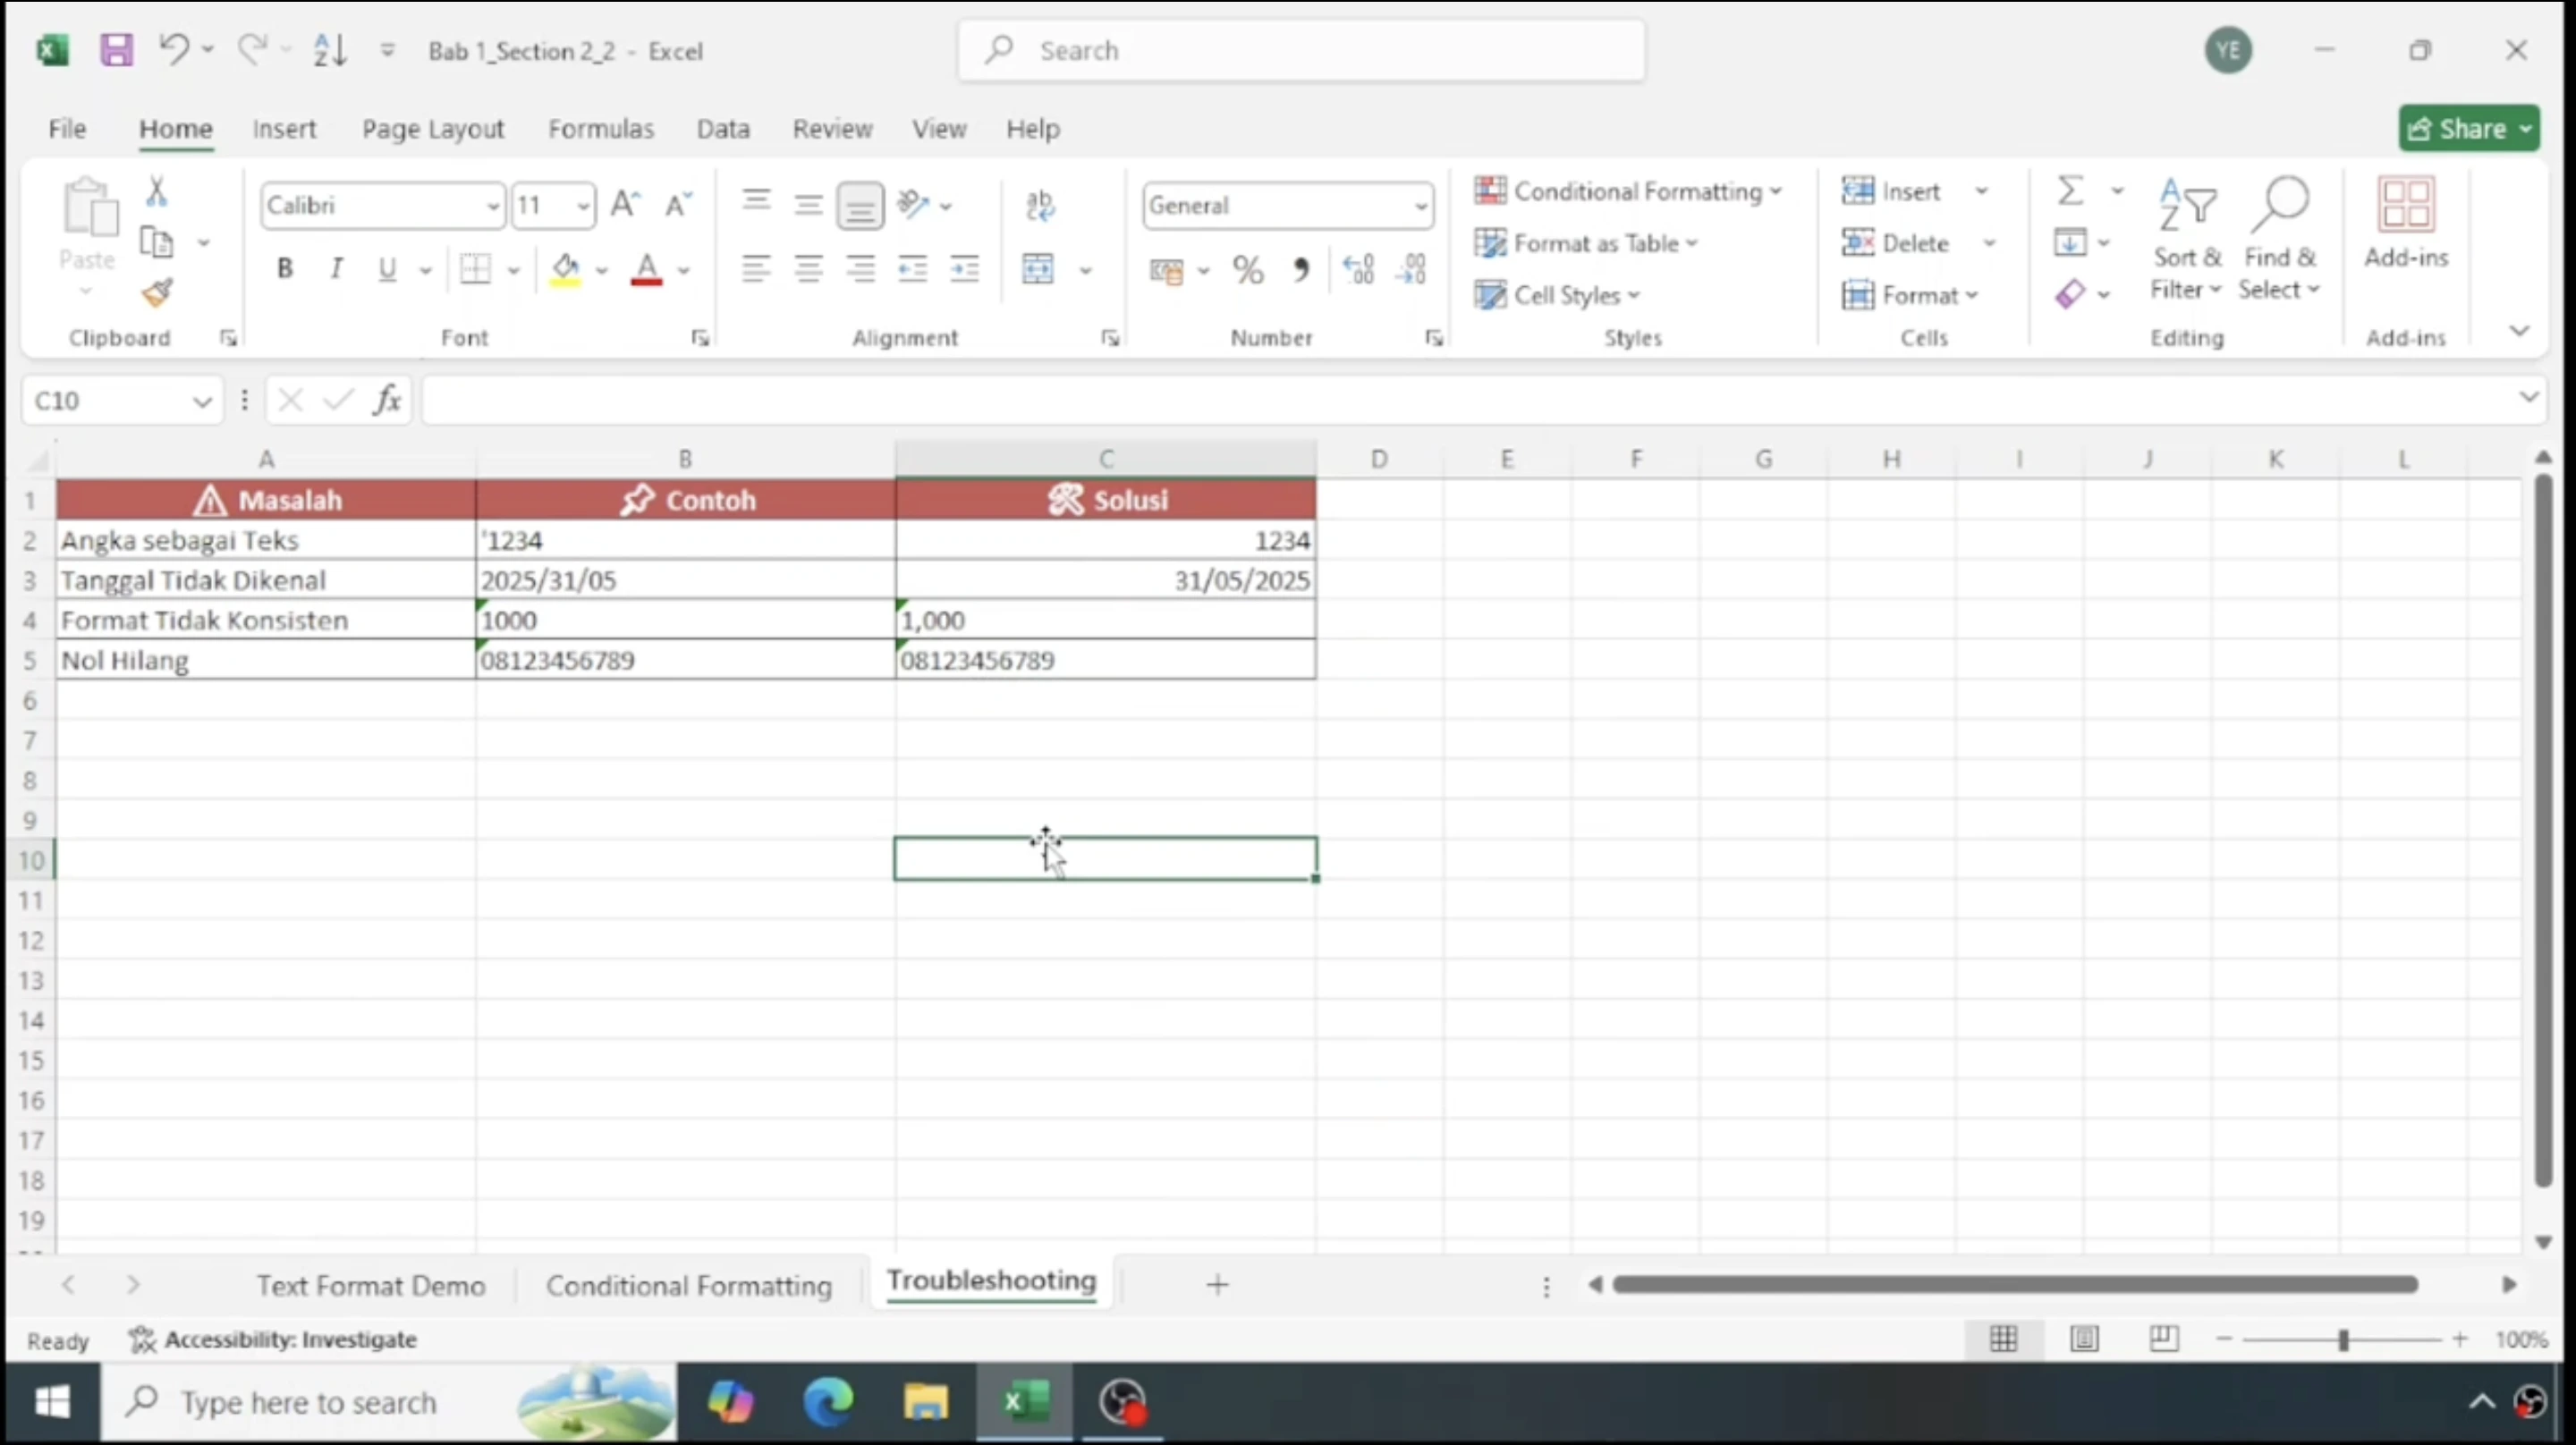
Task: Toggle Underline formatting
Action: click(386, 268)
